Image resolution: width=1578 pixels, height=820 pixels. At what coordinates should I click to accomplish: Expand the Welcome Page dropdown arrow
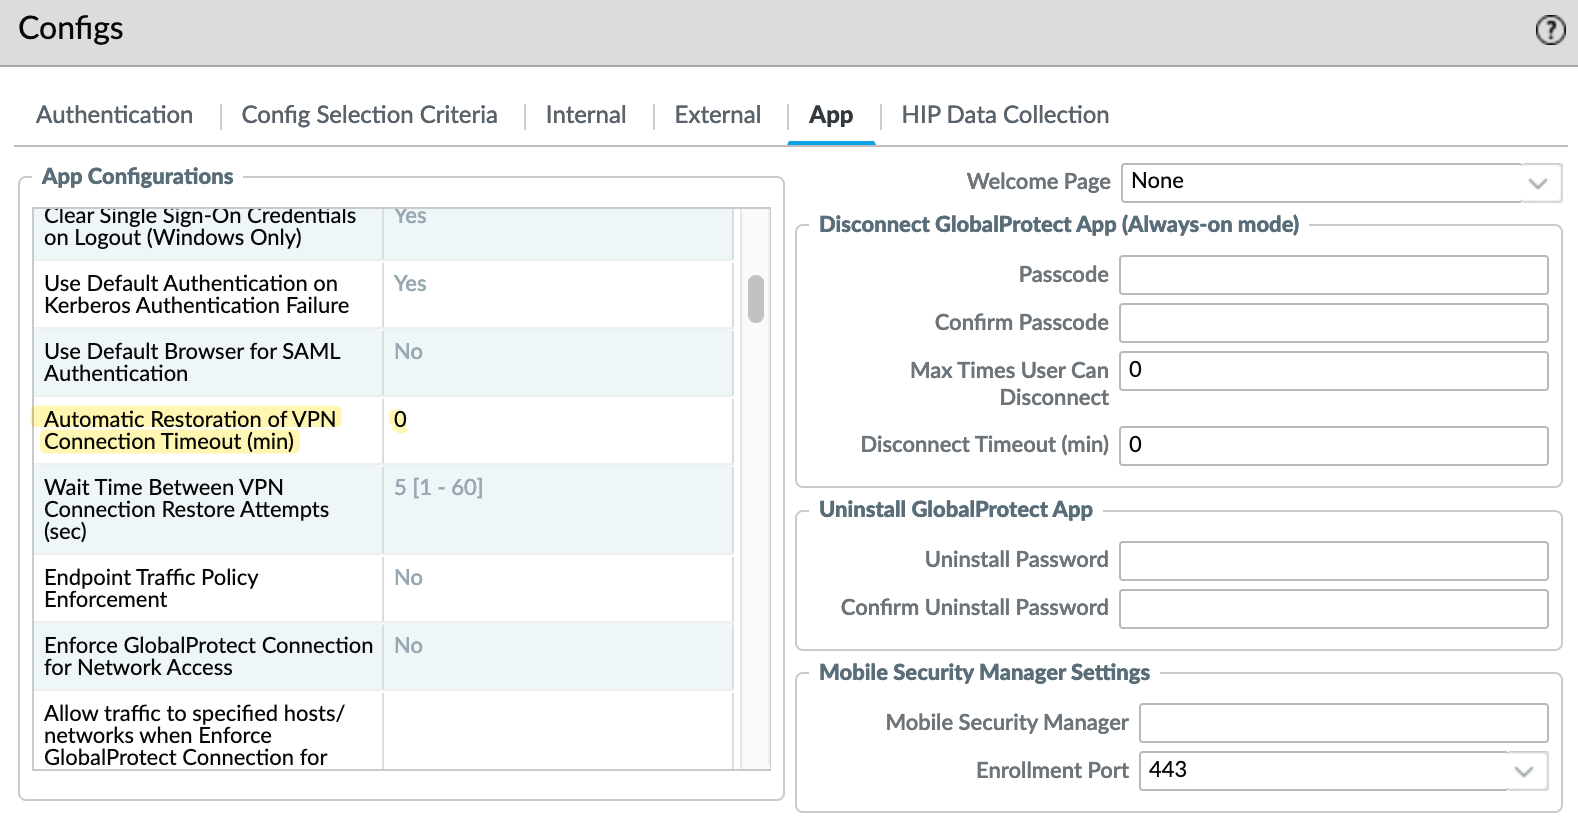coord(1538,183)
